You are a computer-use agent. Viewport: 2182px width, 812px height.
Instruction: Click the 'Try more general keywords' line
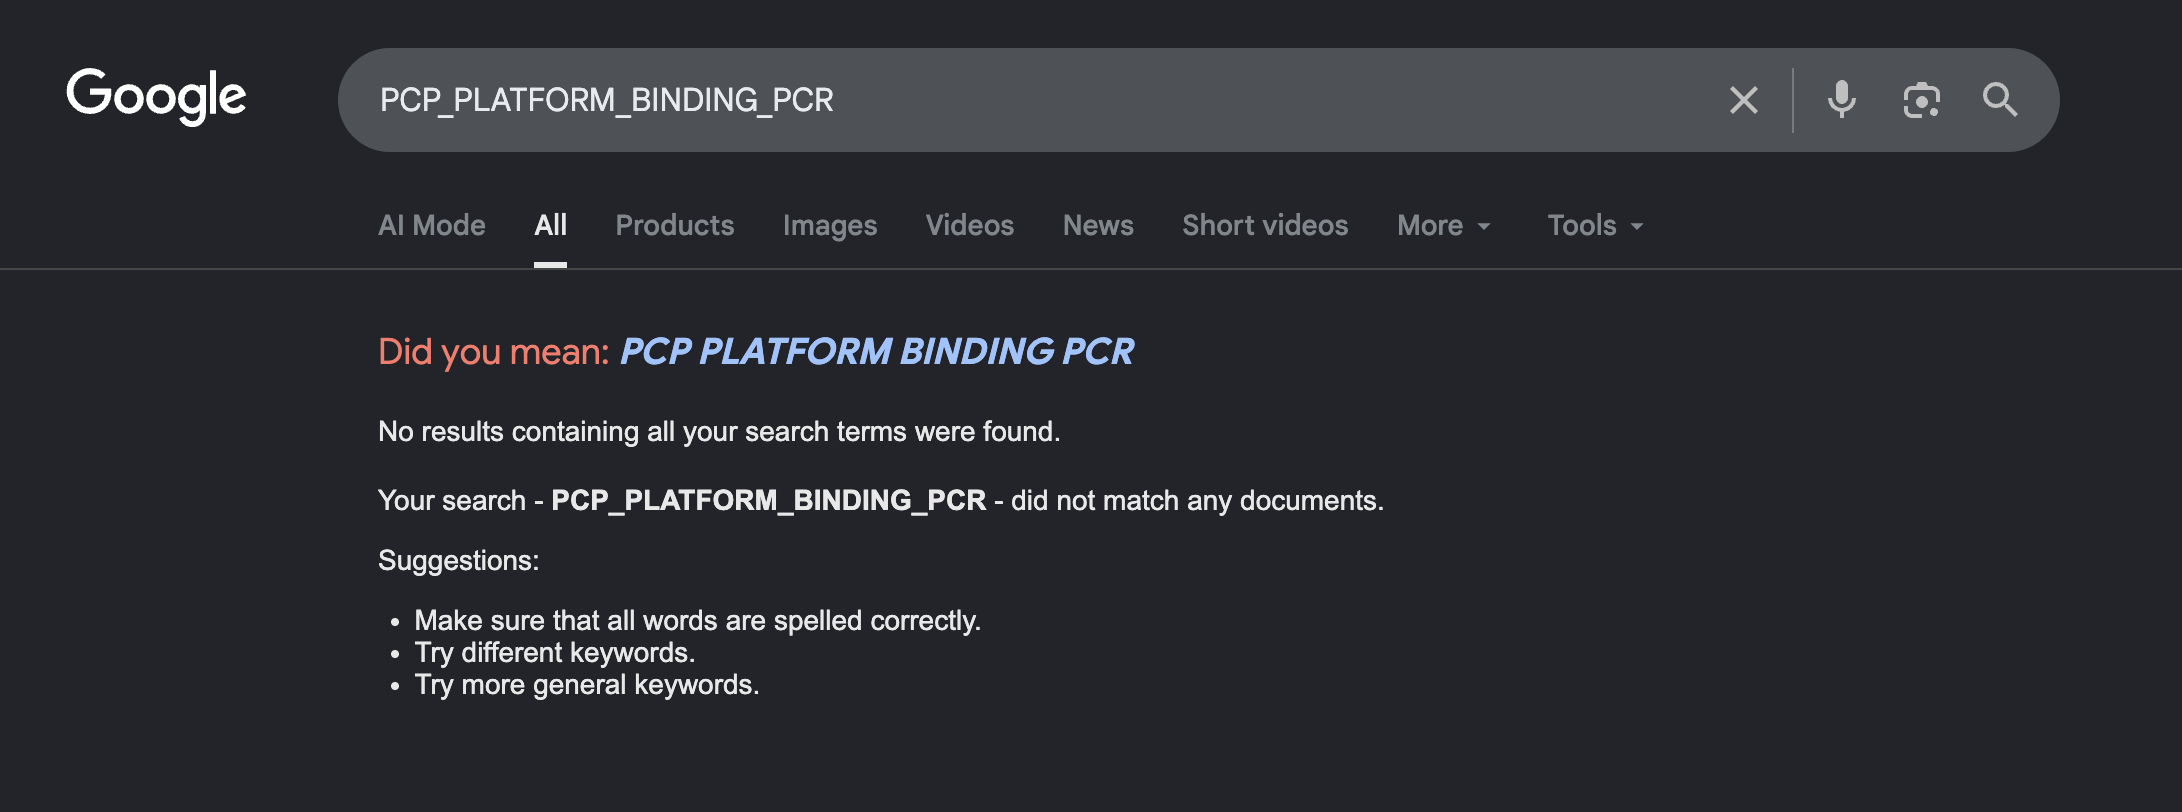(x=587, y=685)
